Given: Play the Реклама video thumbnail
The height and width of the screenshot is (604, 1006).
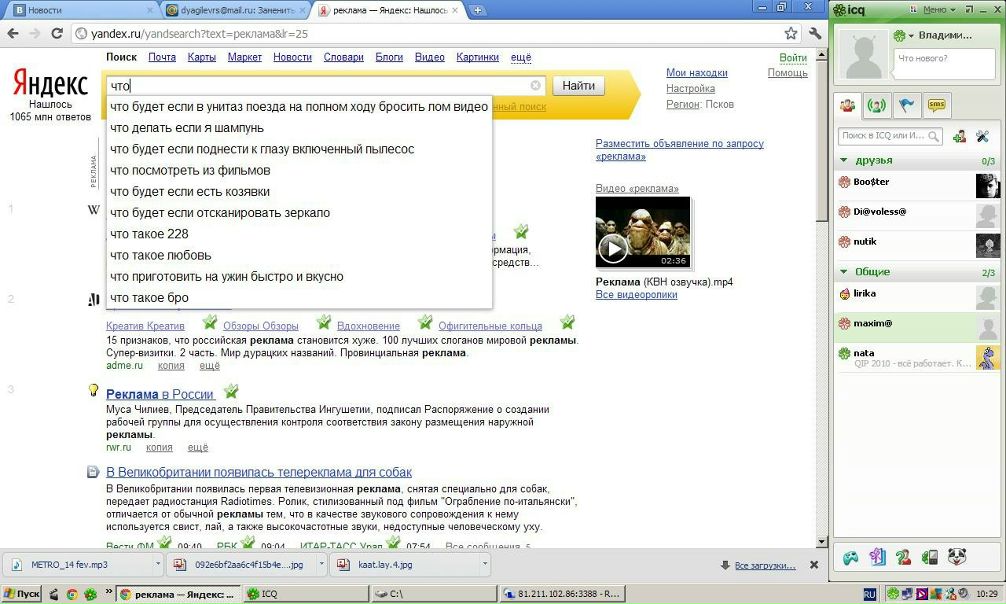Looking at the screenshot, I should pyautogui.click(x=612, y=246).
